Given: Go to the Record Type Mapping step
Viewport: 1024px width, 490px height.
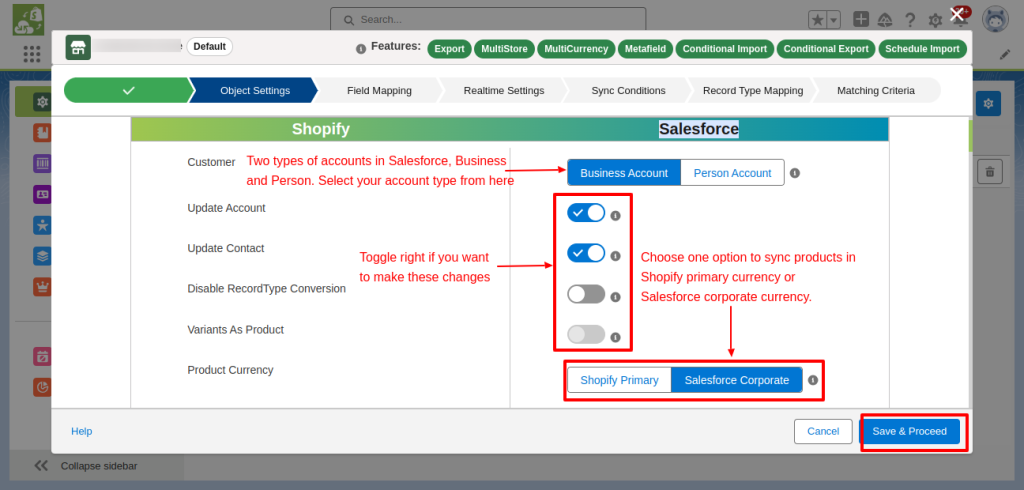Looking at the screenshot, I should [753, 91].
